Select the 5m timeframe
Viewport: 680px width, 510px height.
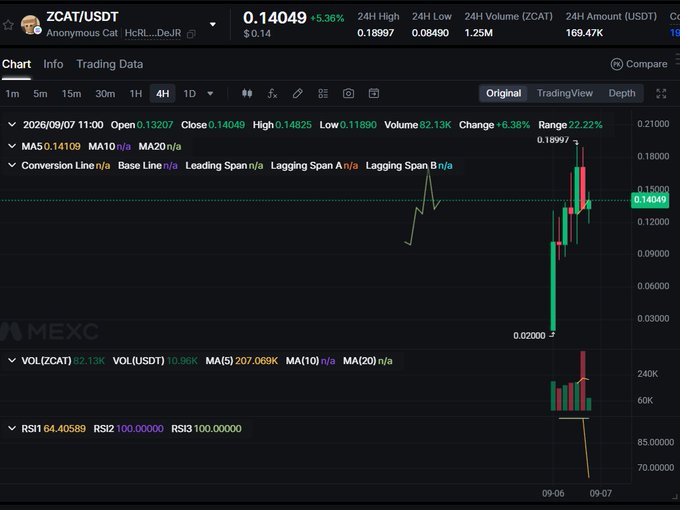[x=40, y=94]
